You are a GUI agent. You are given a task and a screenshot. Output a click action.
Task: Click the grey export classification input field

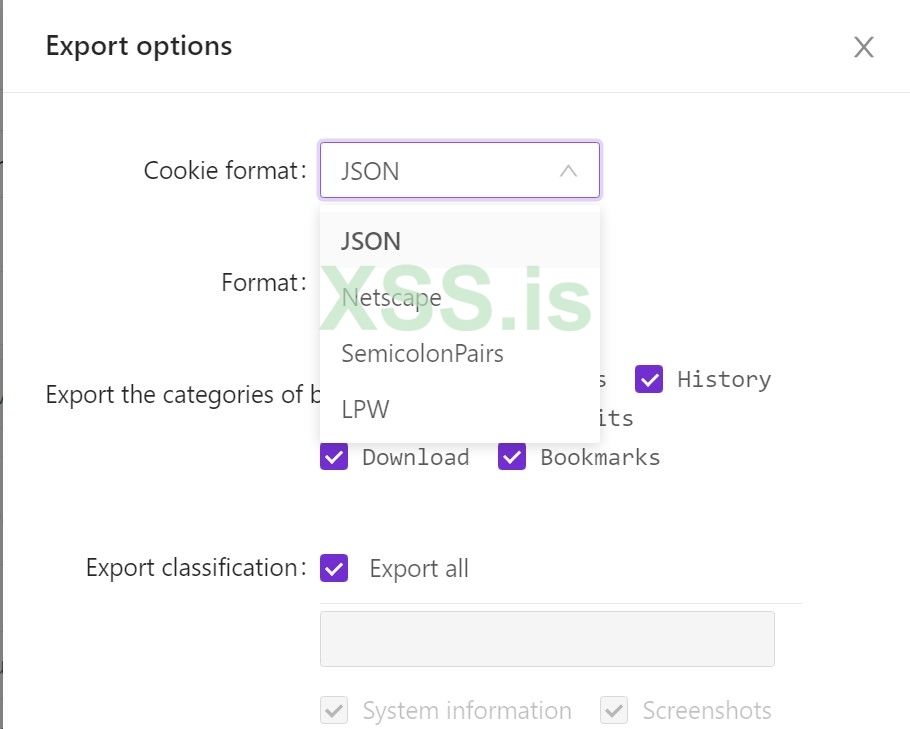547,639
